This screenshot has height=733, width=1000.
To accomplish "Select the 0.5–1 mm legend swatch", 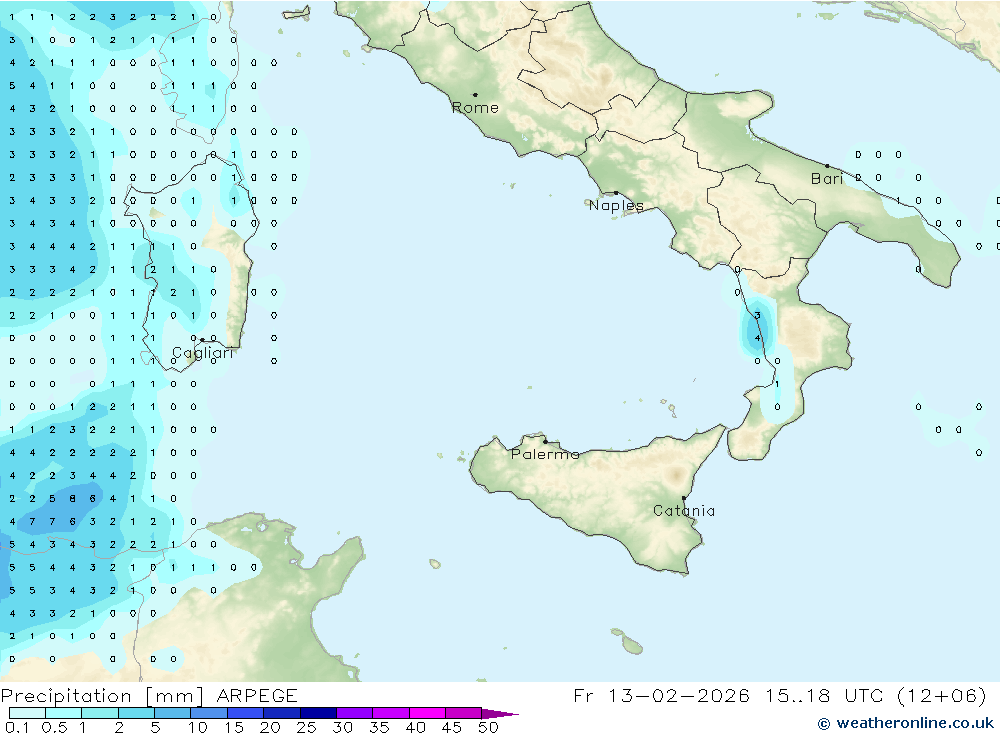I will click(63, 713).
